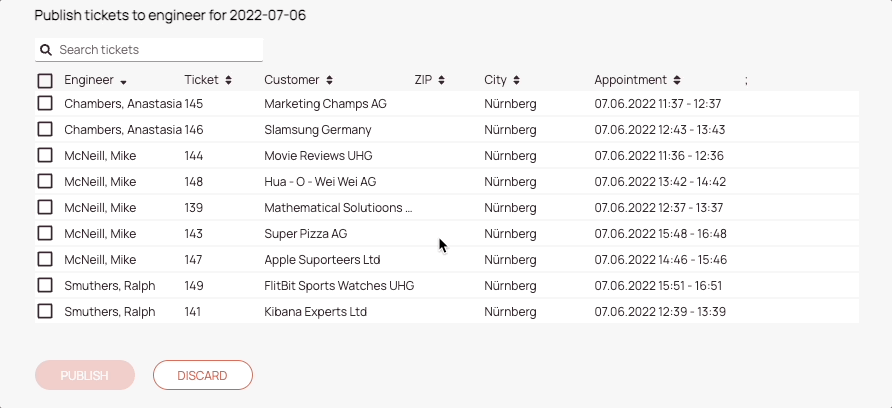The width and height of the screenshot is (892, 408).
Task: Click the Publish button
Action: point(85,375)
